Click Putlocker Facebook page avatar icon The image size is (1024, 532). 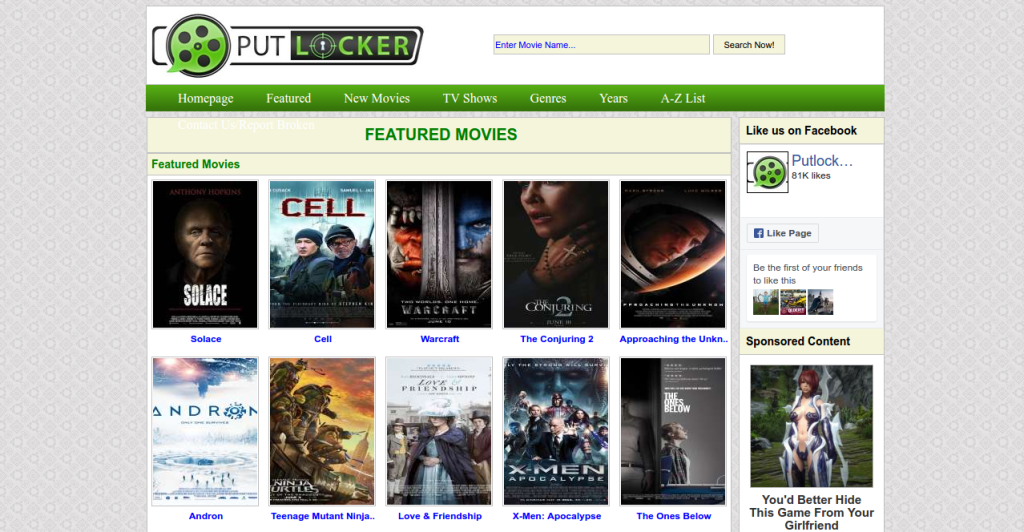point(767,172)
